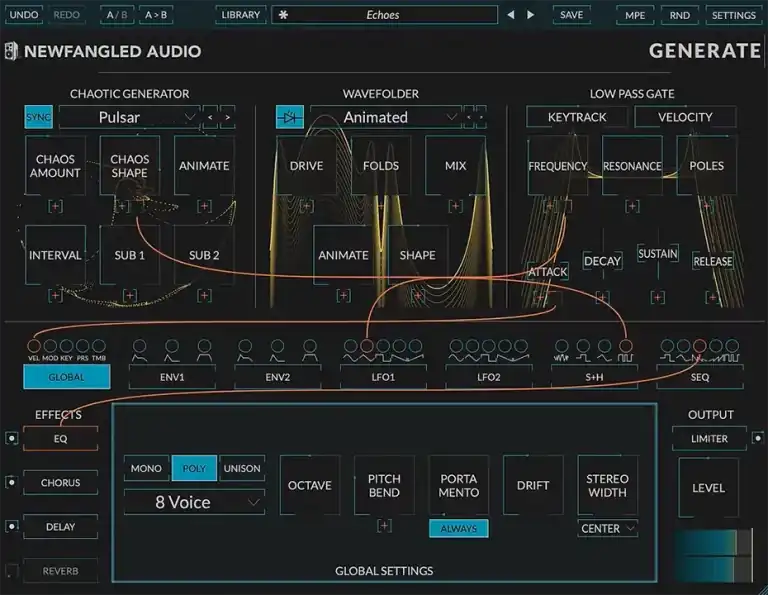Open the GLOBAL settings tab

67,377
